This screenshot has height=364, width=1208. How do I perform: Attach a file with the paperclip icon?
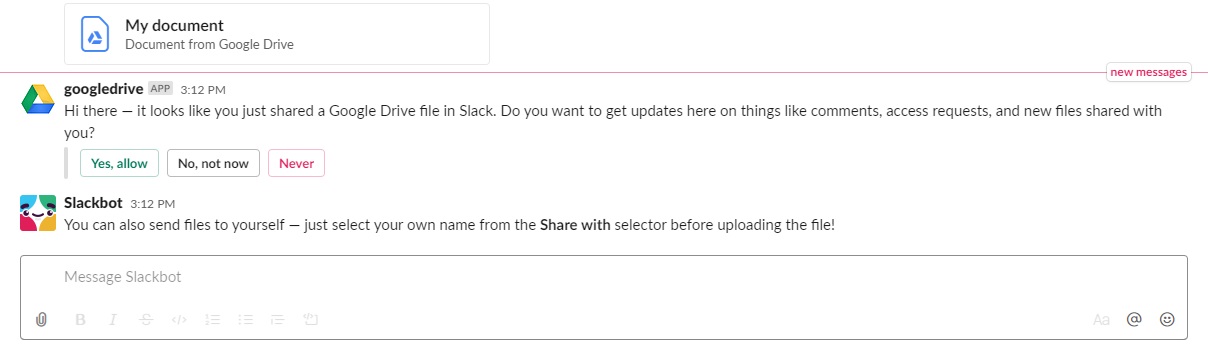(x=41, y=320)
